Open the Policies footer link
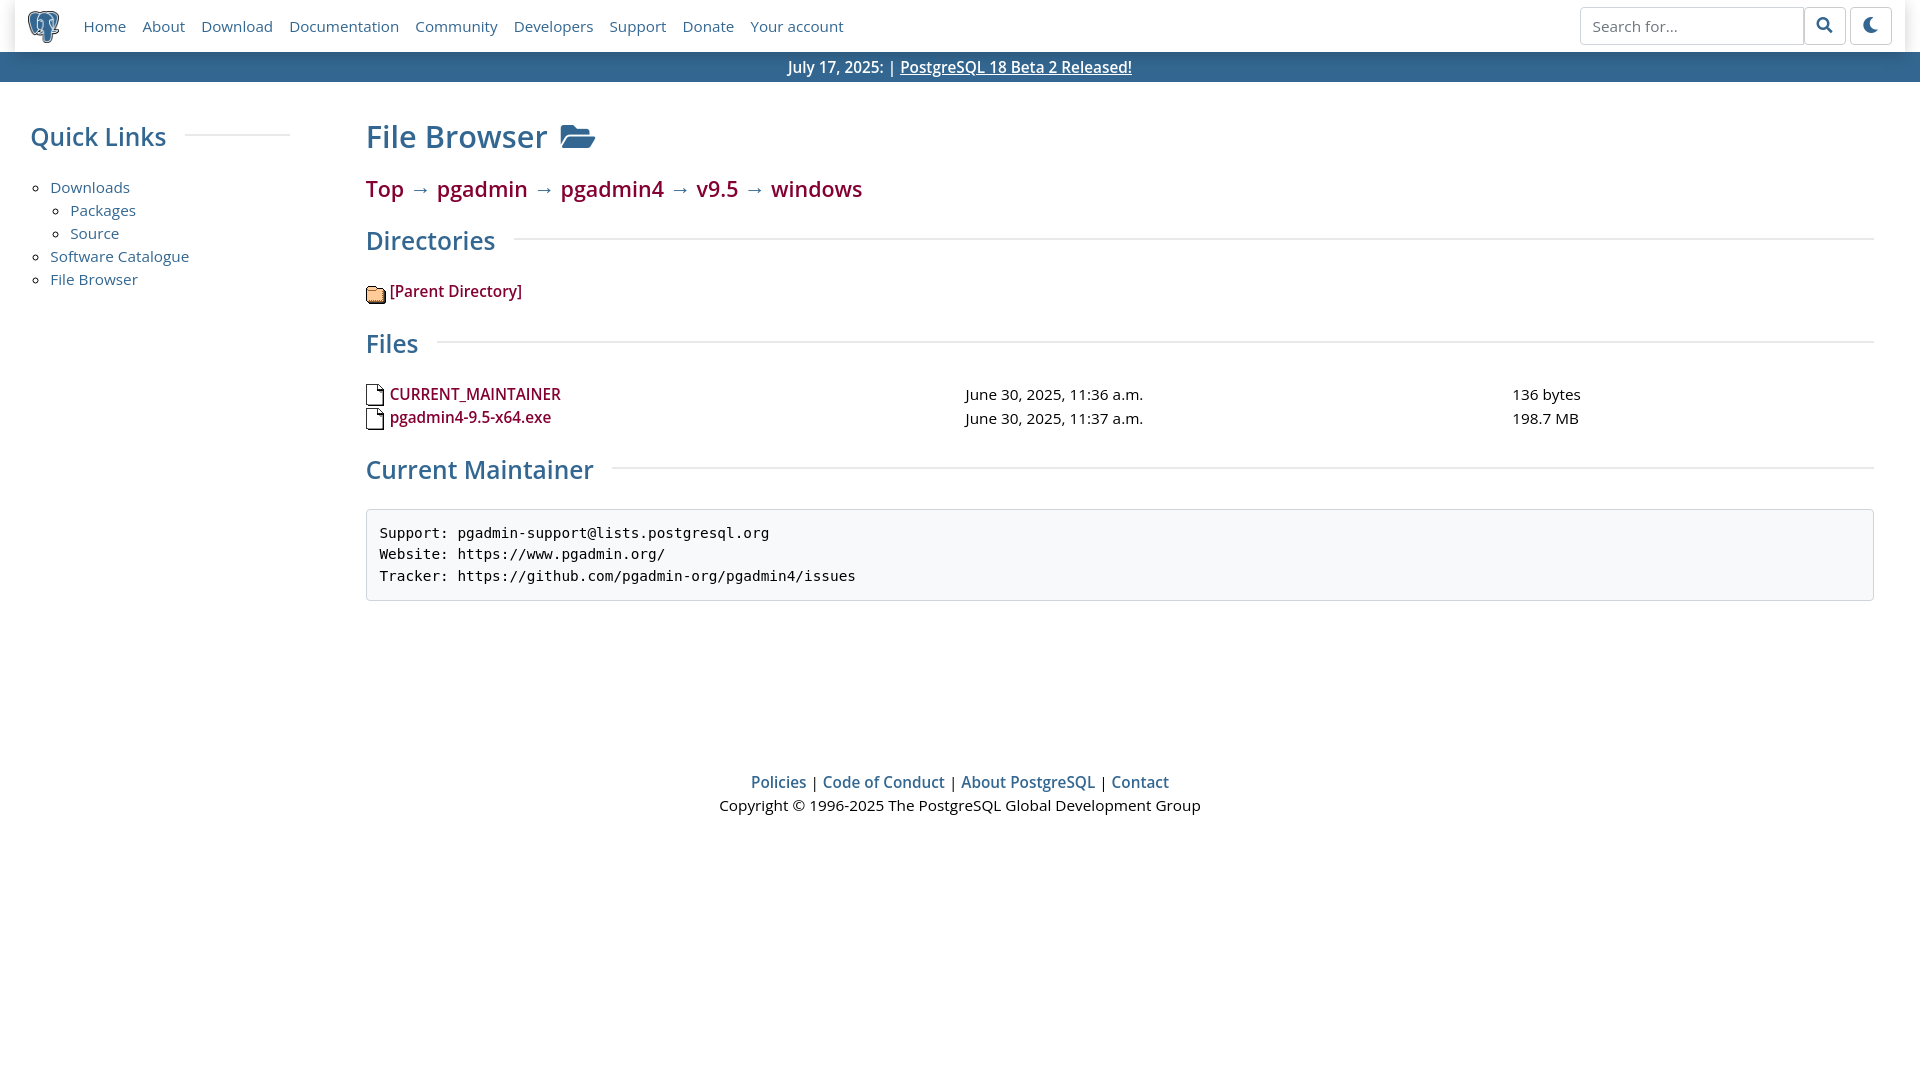The image size is (1920, 1080). (x=778, y=783)
